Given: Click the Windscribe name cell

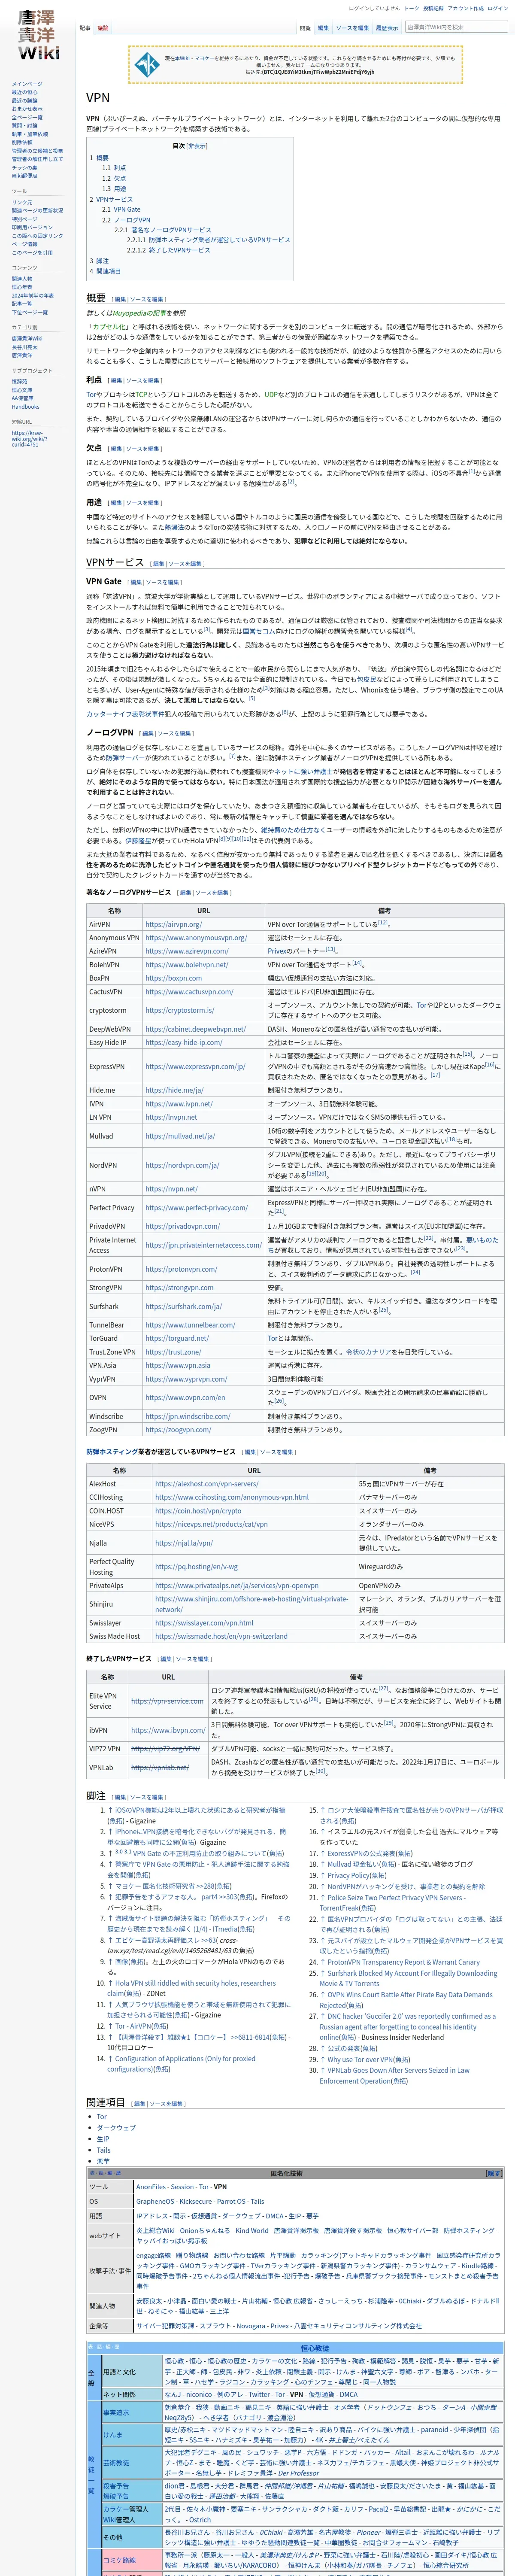Looking at the screenshot, I should [114, 1416].
